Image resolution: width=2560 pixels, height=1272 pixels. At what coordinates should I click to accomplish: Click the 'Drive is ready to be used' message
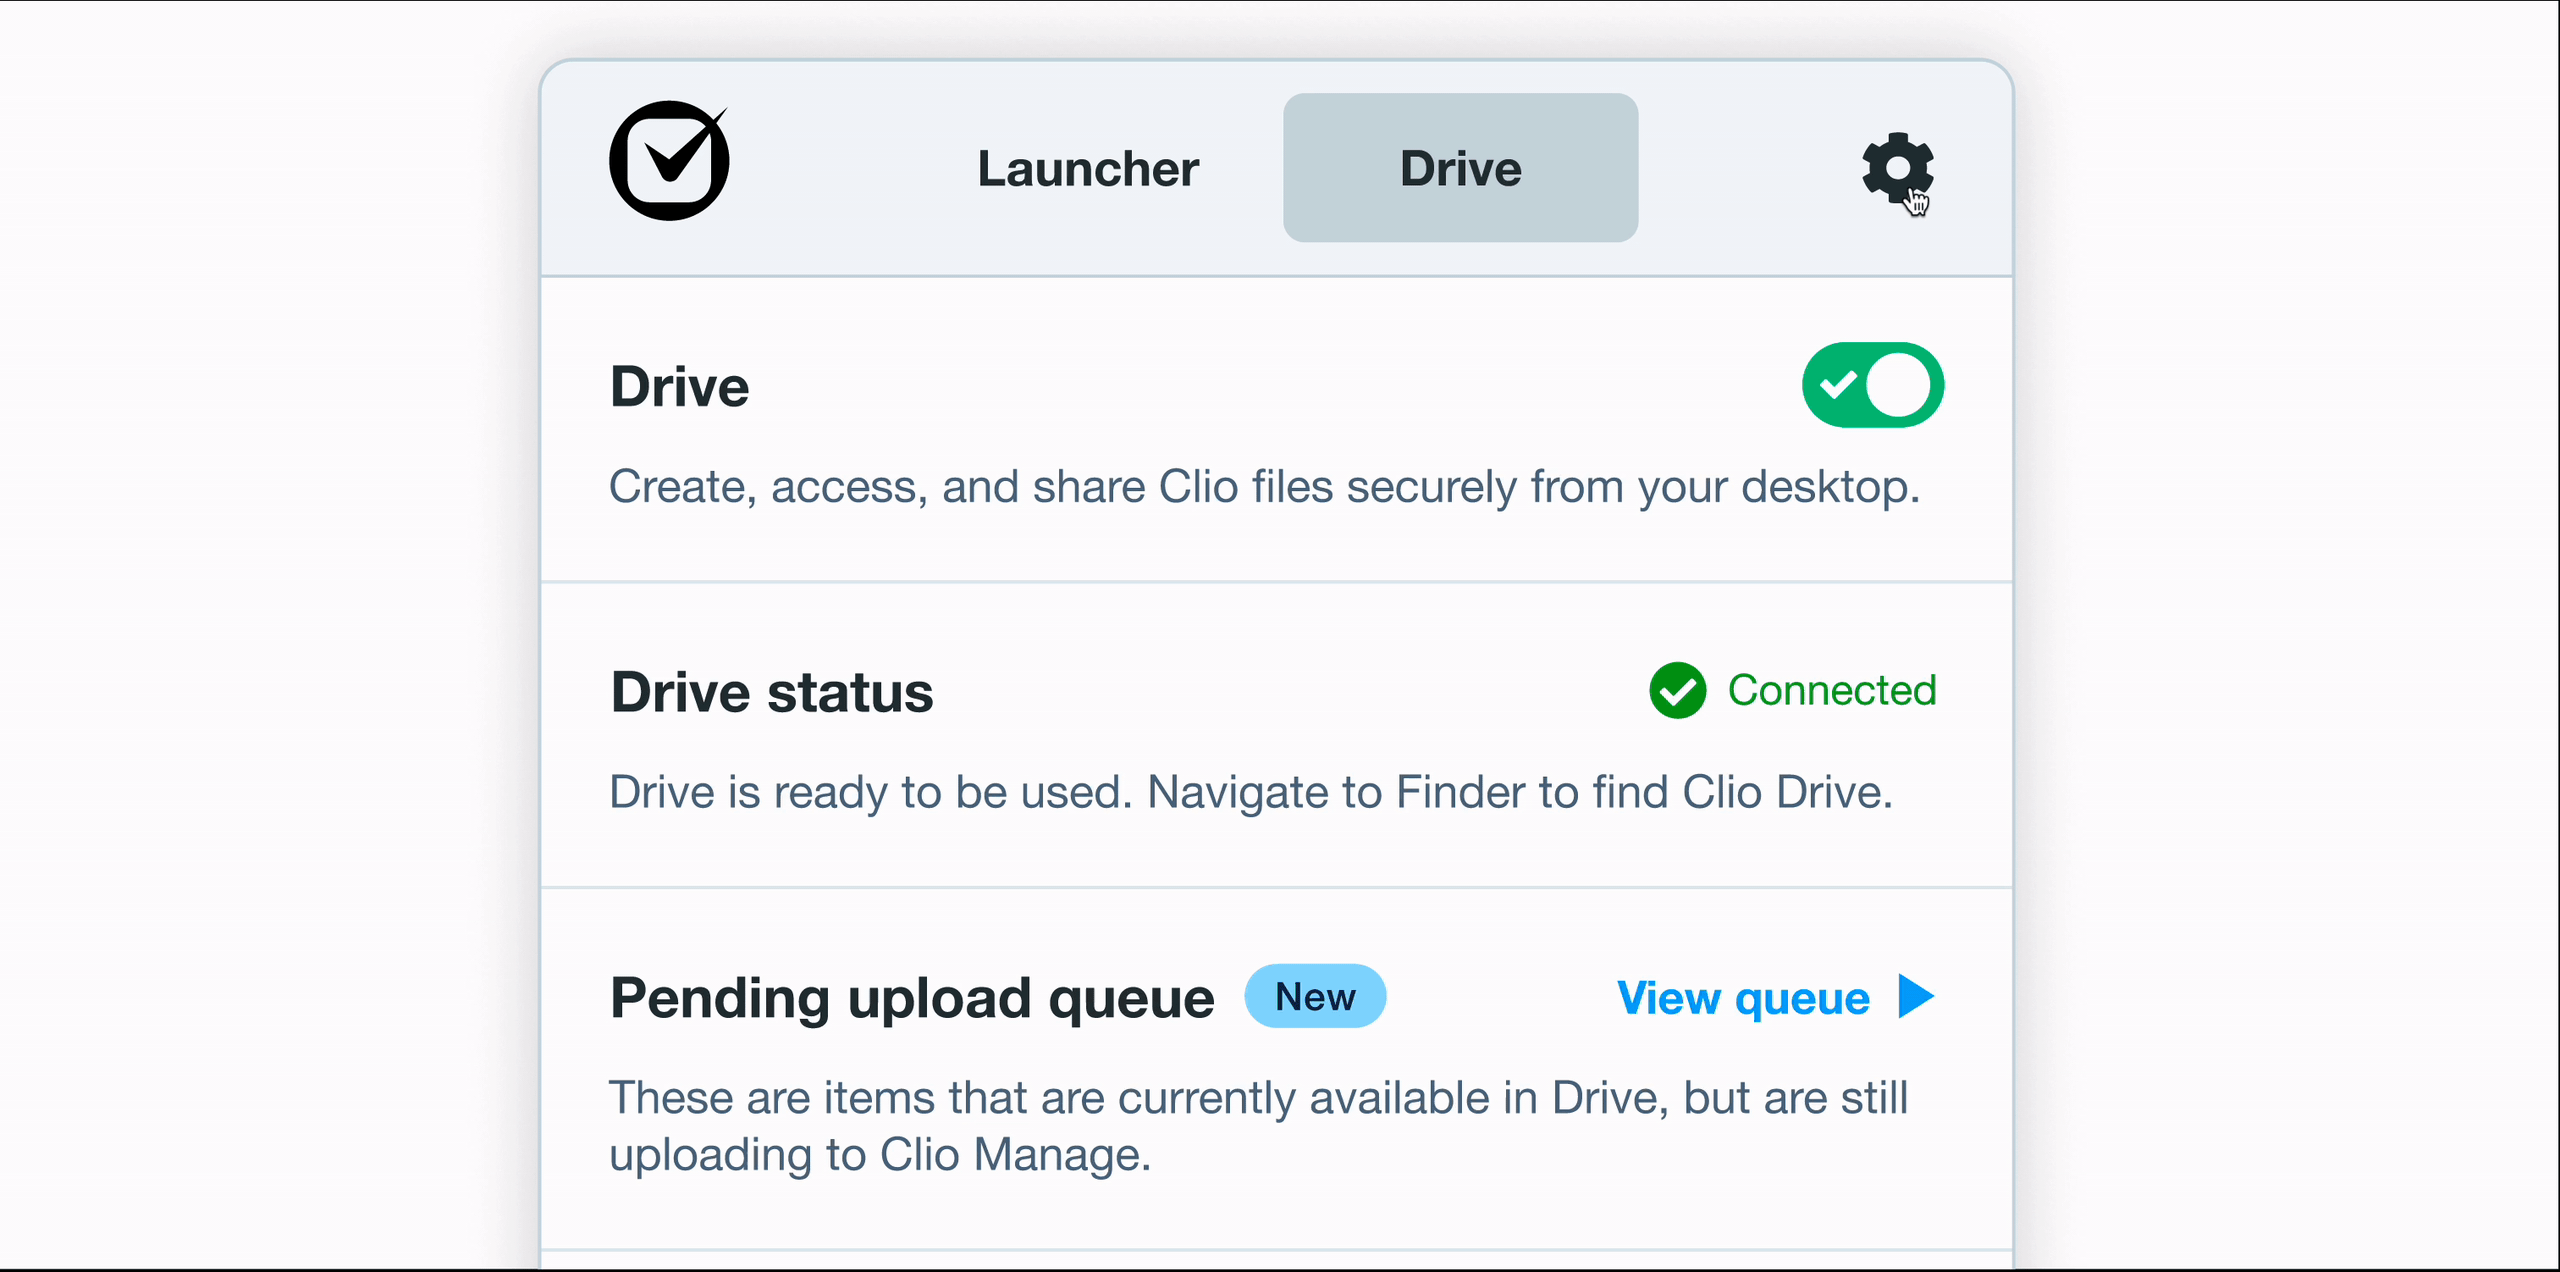[x=870, y=793]
